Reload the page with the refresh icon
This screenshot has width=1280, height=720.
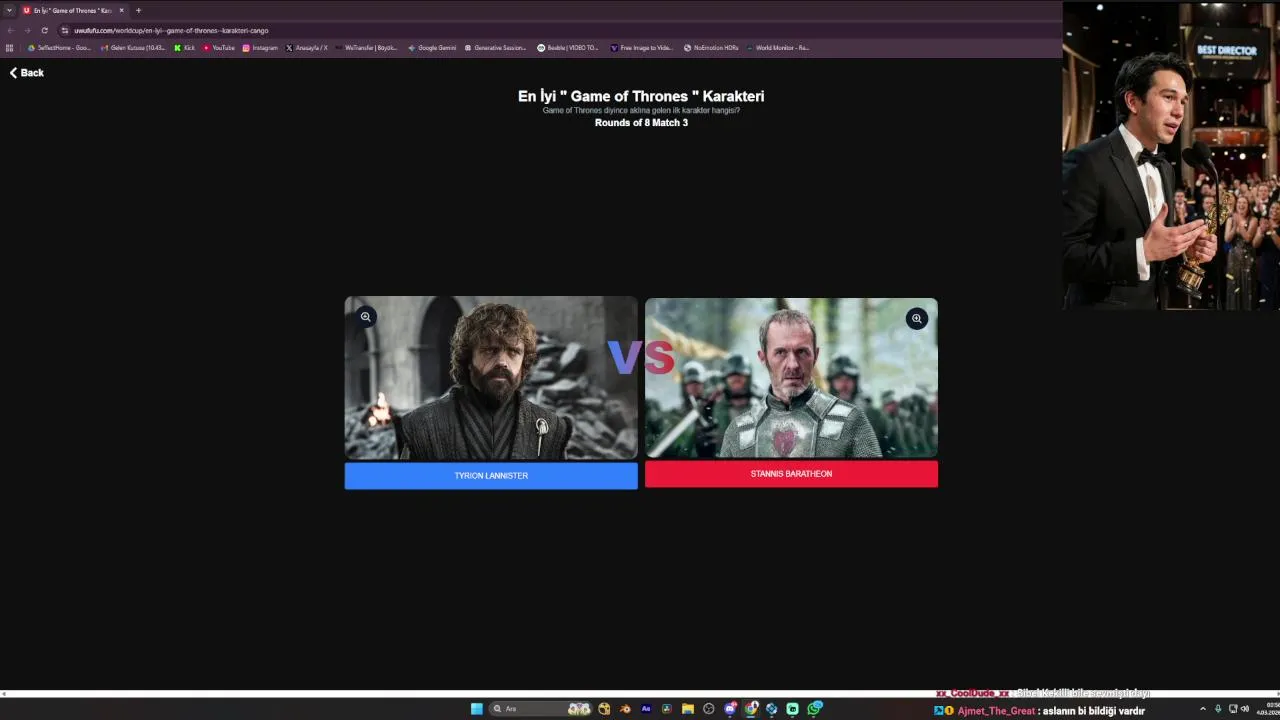click(x=44, y=30)
